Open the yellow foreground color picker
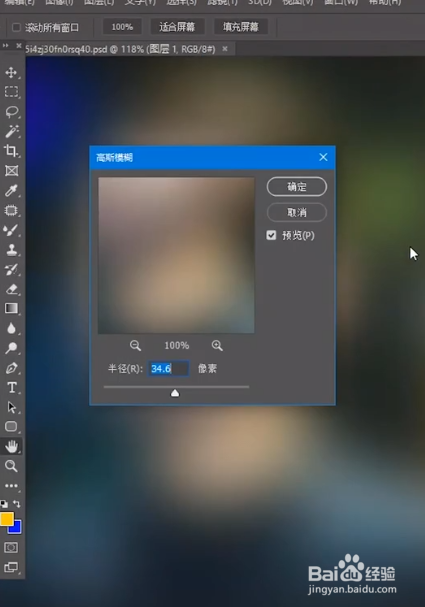 [x=7, y=519]
